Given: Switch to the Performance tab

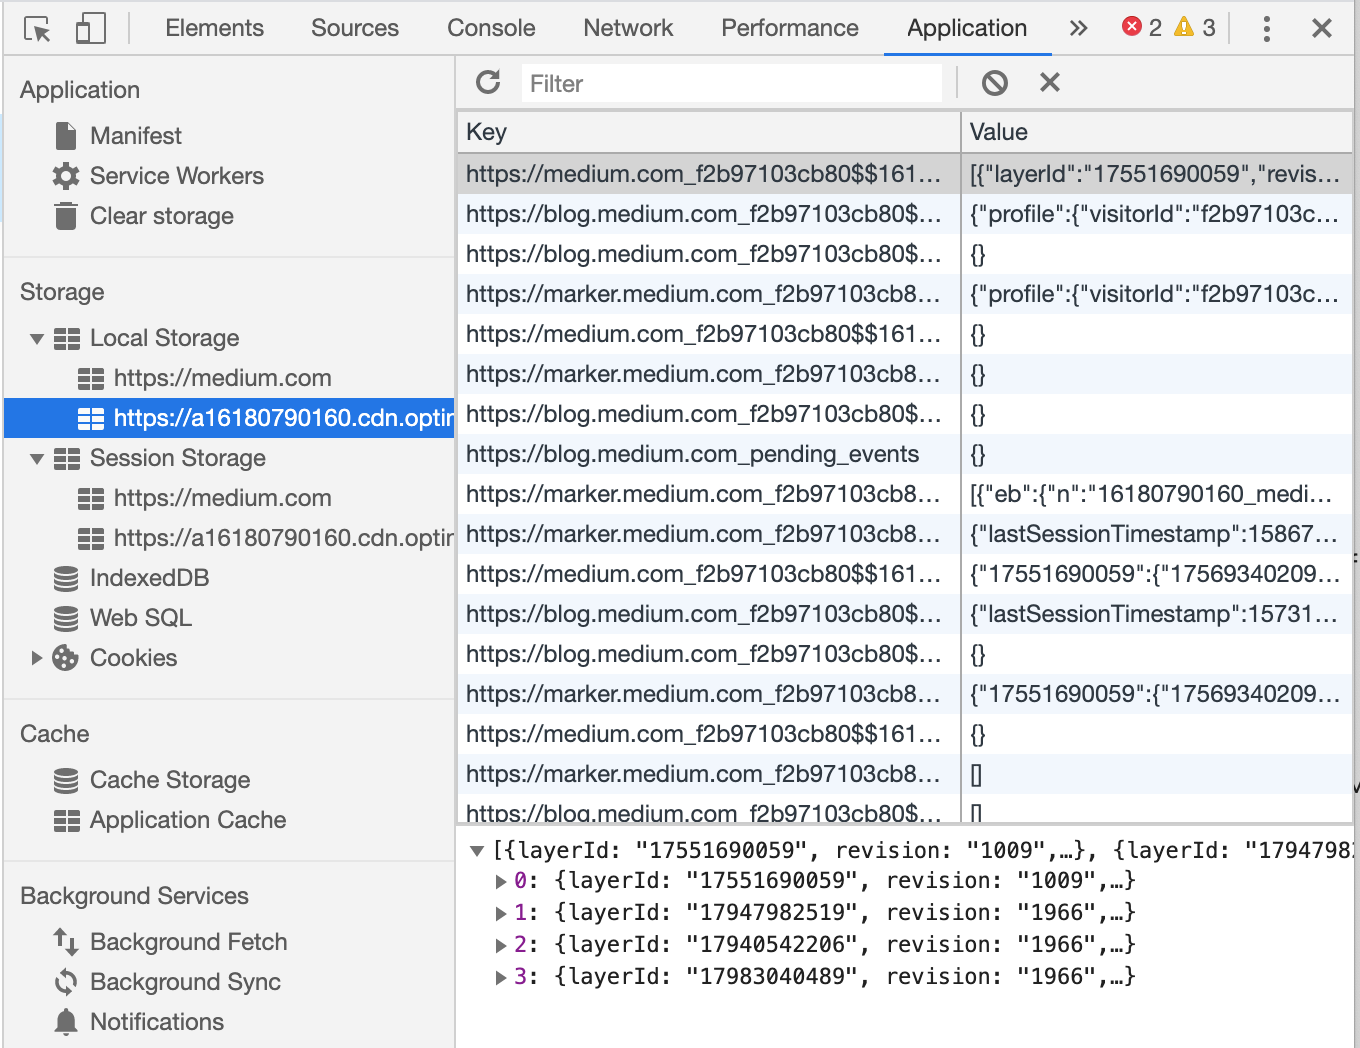Looking at the screenshot, I should click(790, 28).
